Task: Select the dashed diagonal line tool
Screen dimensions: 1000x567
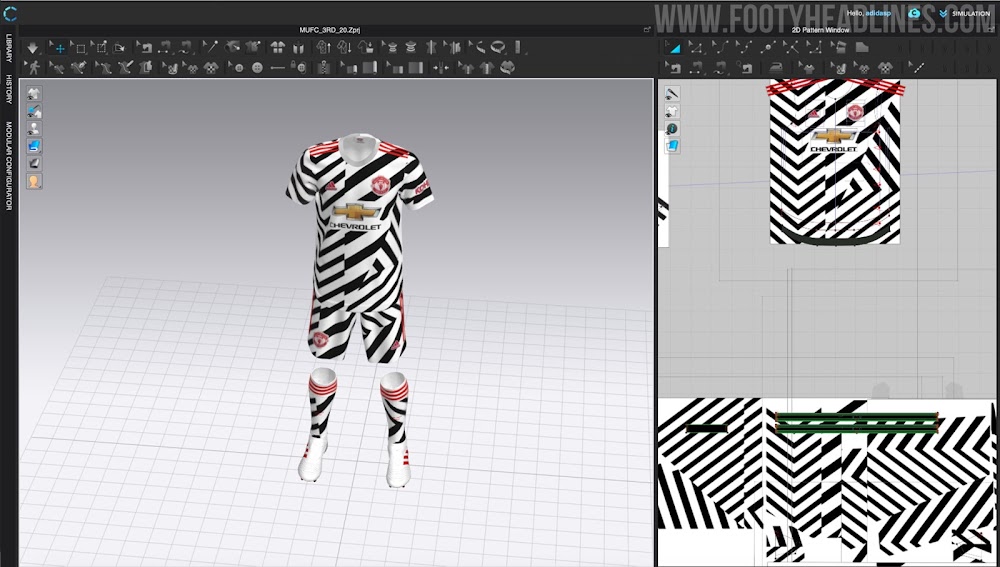Action: [917, 67]
